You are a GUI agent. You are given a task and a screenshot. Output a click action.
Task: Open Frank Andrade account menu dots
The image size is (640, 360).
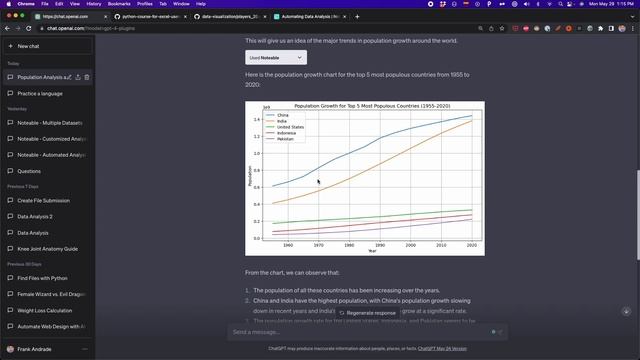85,349
